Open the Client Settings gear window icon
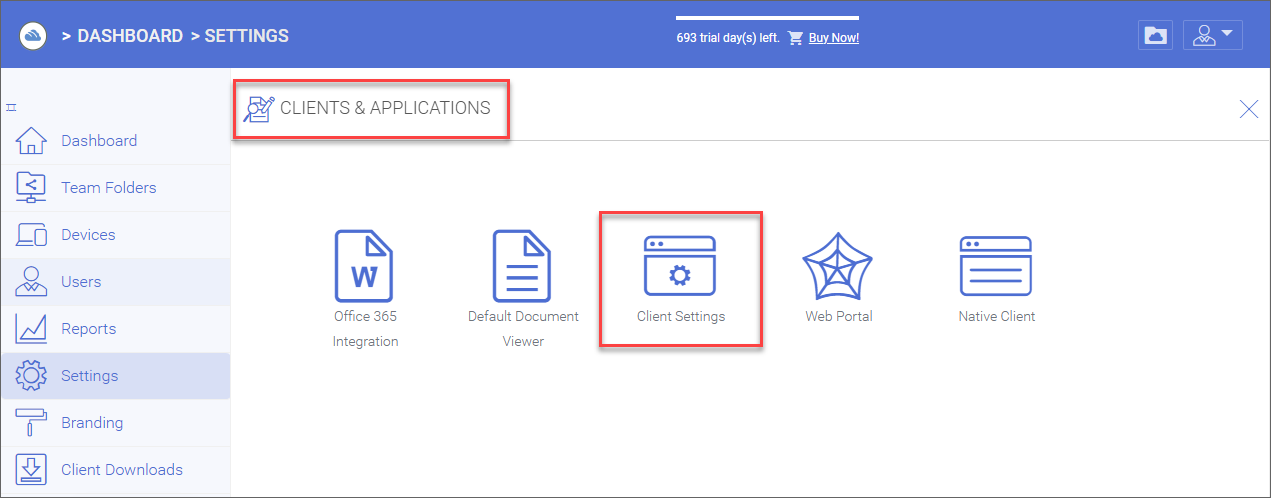This screenshot has height=498, width=1271. (680, 265)
